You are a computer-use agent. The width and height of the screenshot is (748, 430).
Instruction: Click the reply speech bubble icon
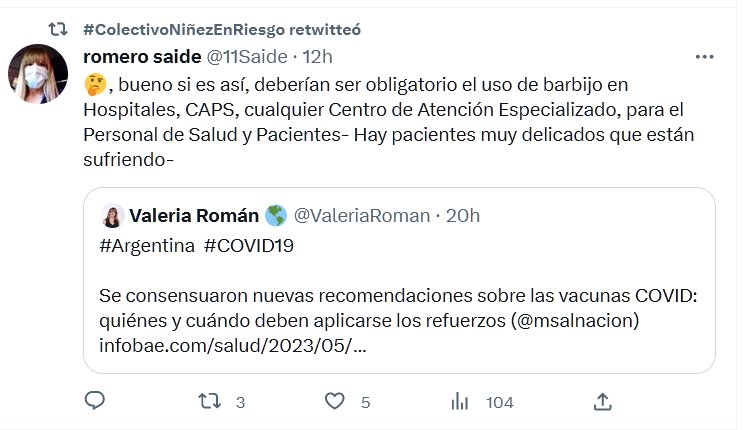(x=95, y=401)
